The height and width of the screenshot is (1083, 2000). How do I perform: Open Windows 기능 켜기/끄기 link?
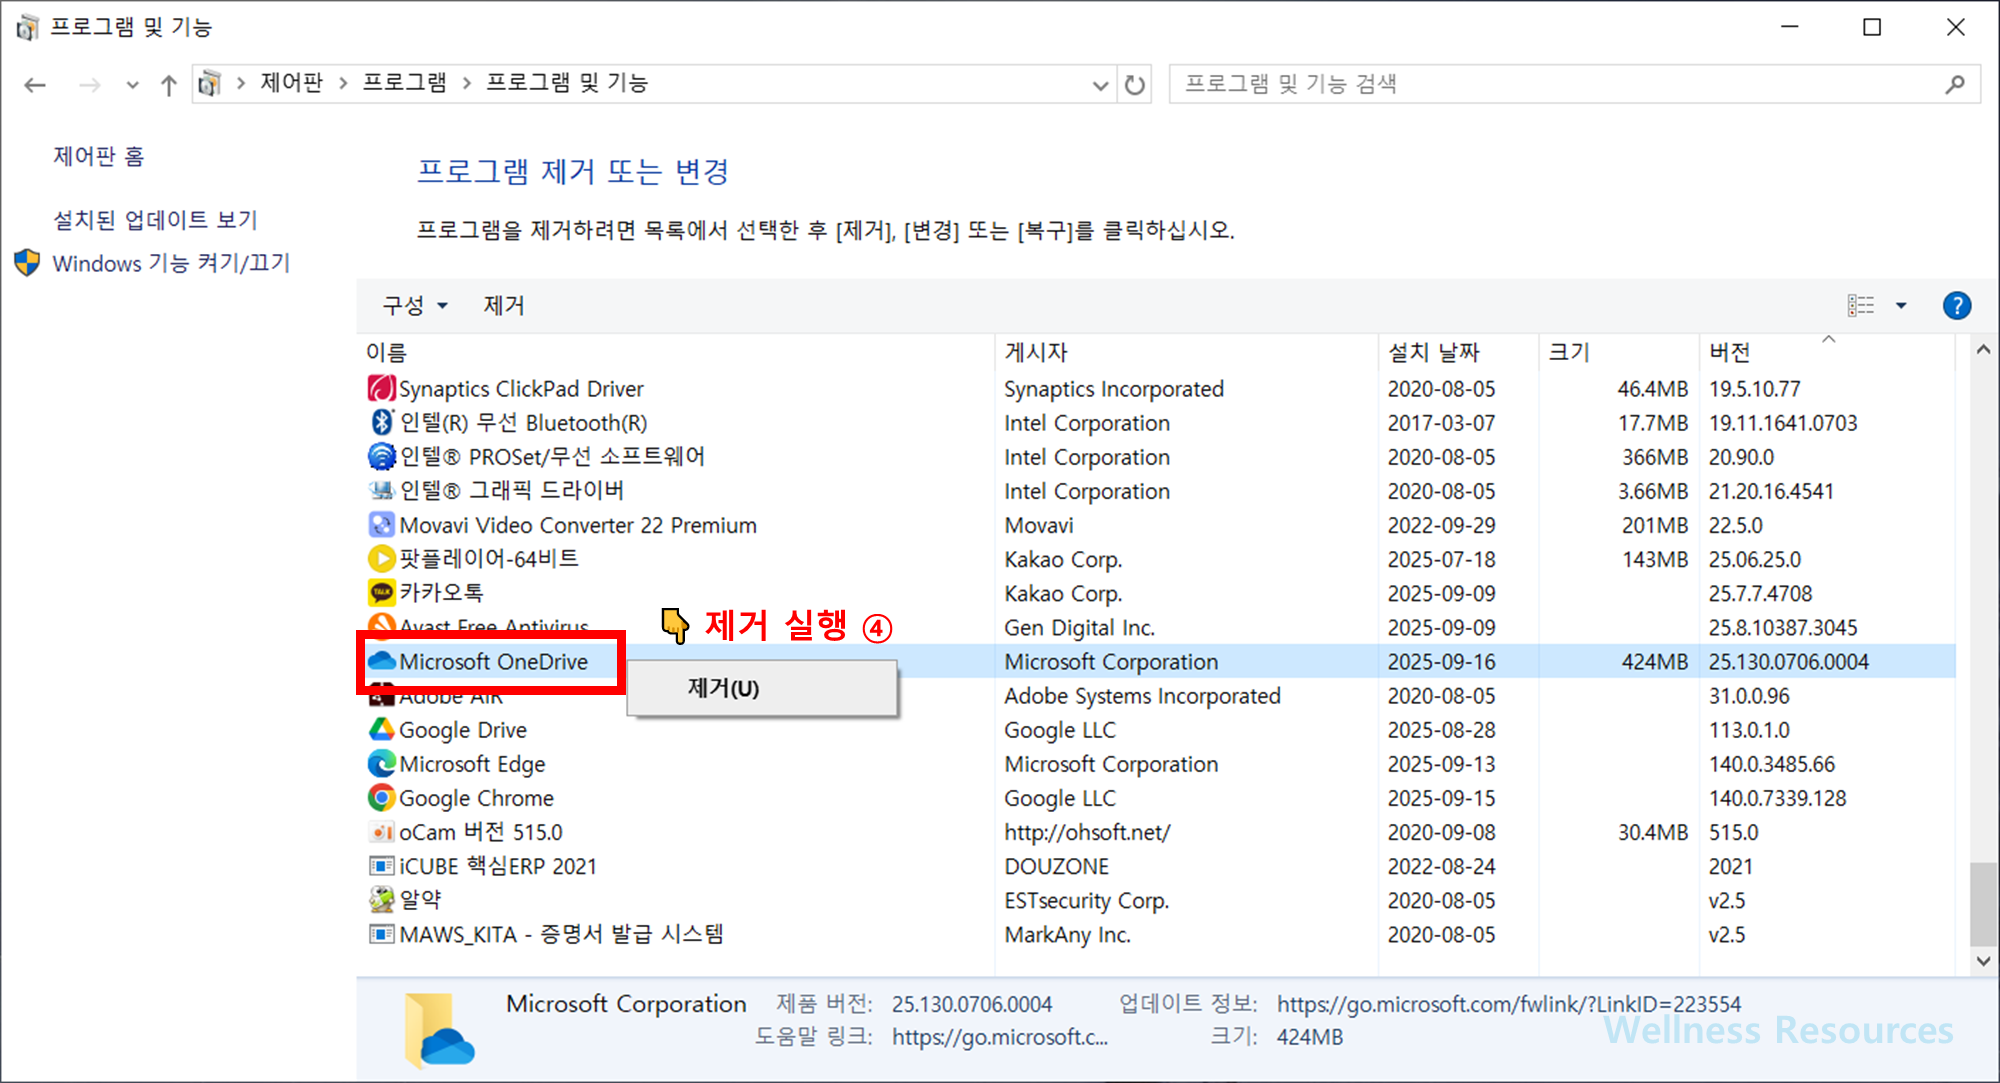coord(171,263)
